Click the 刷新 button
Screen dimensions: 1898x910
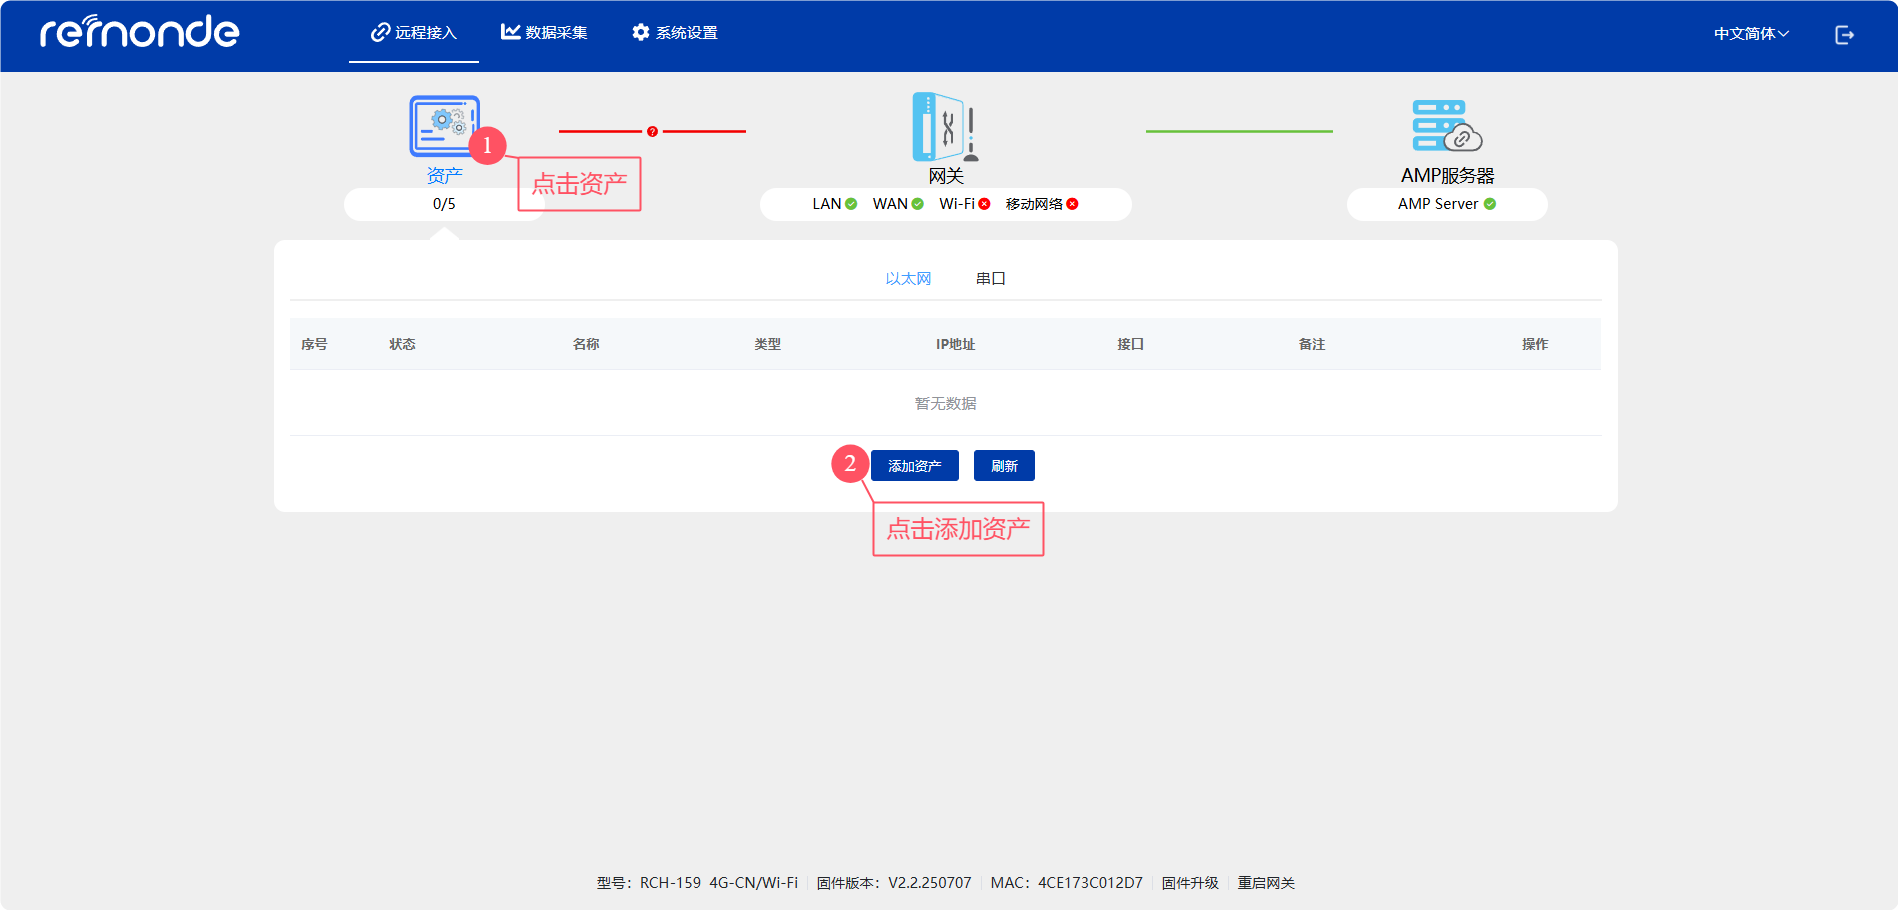pos(1004,466)
